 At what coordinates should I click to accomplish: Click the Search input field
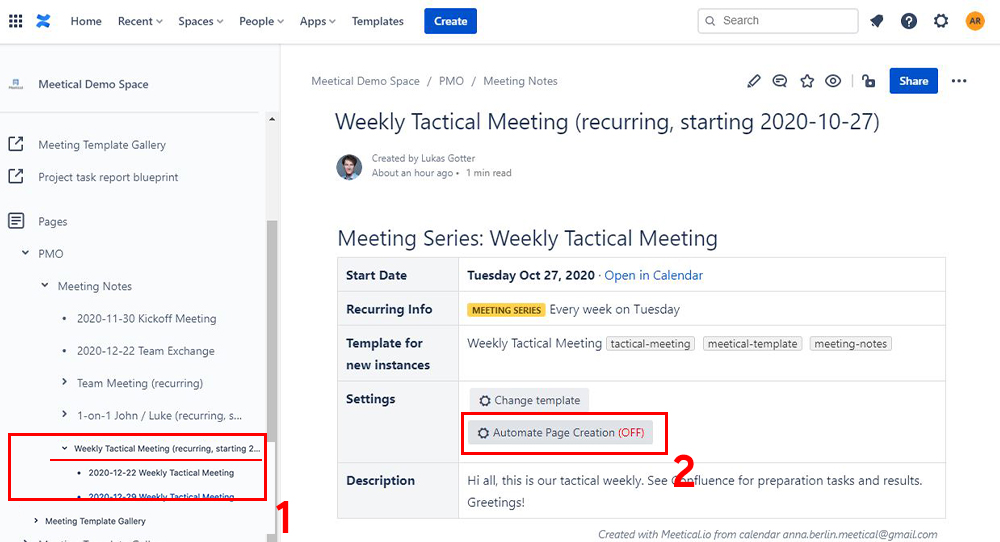[777, 21]
